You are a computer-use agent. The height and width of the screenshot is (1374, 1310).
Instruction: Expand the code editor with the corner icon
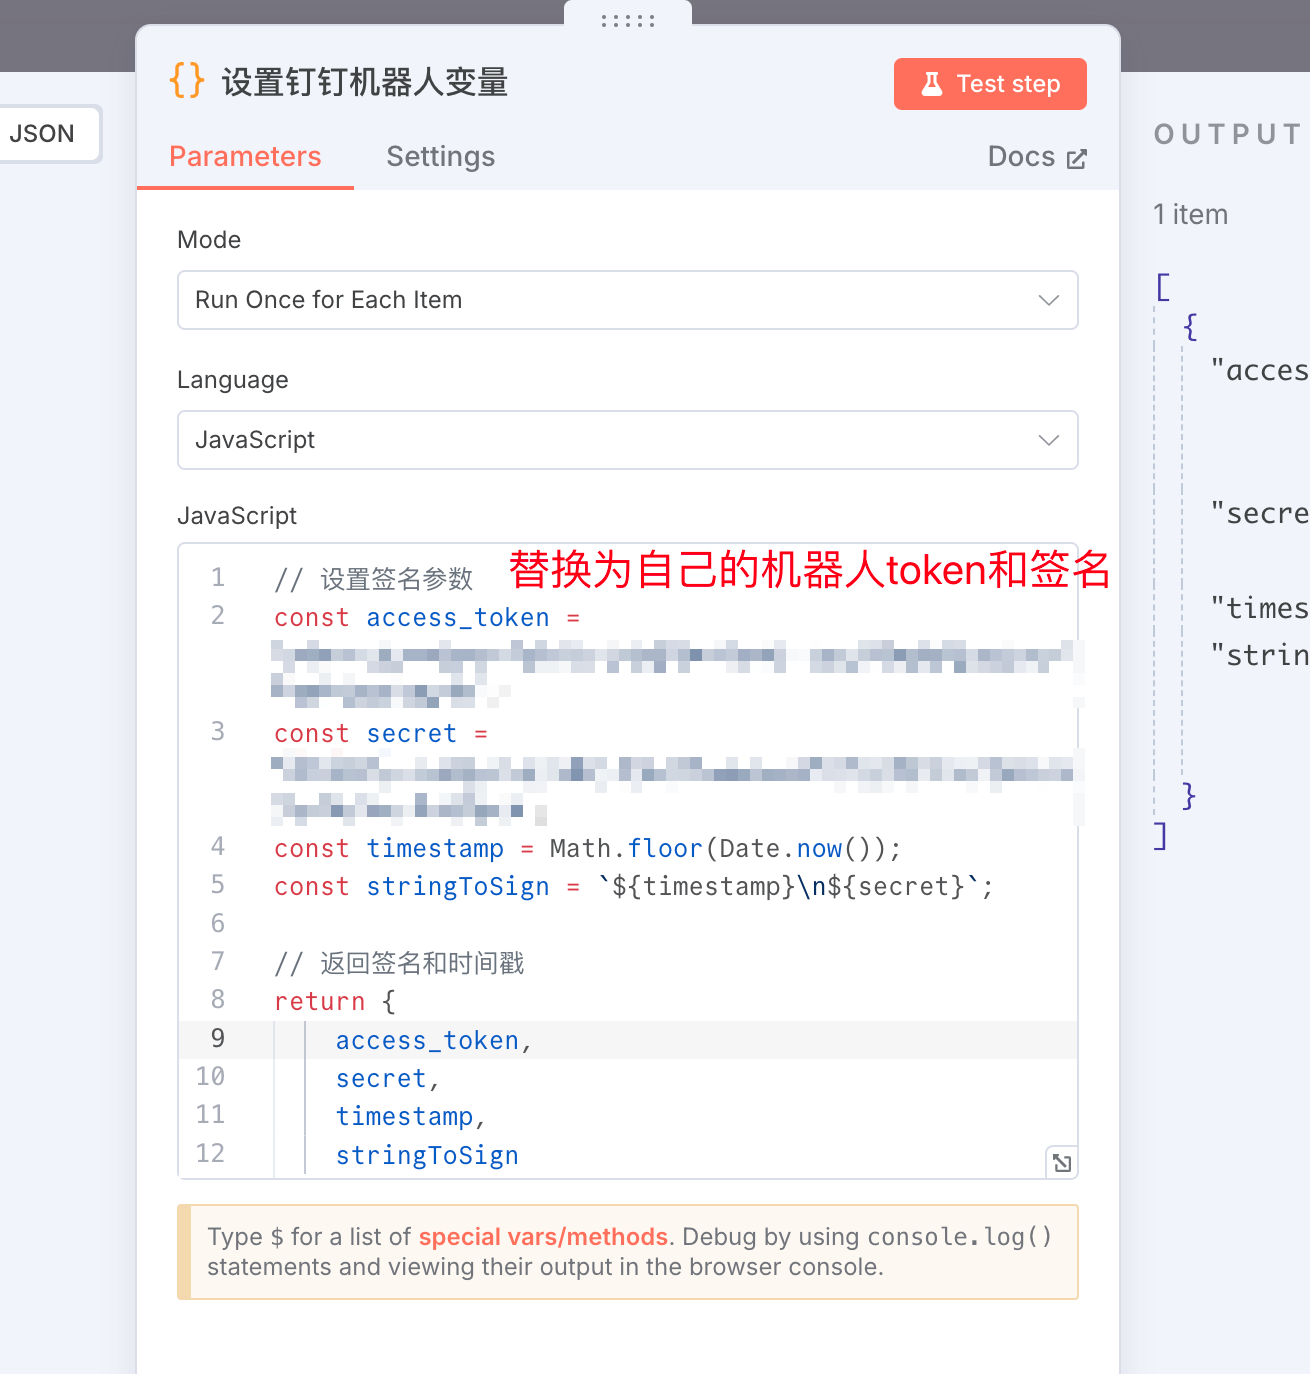tap(1062, 1162)
